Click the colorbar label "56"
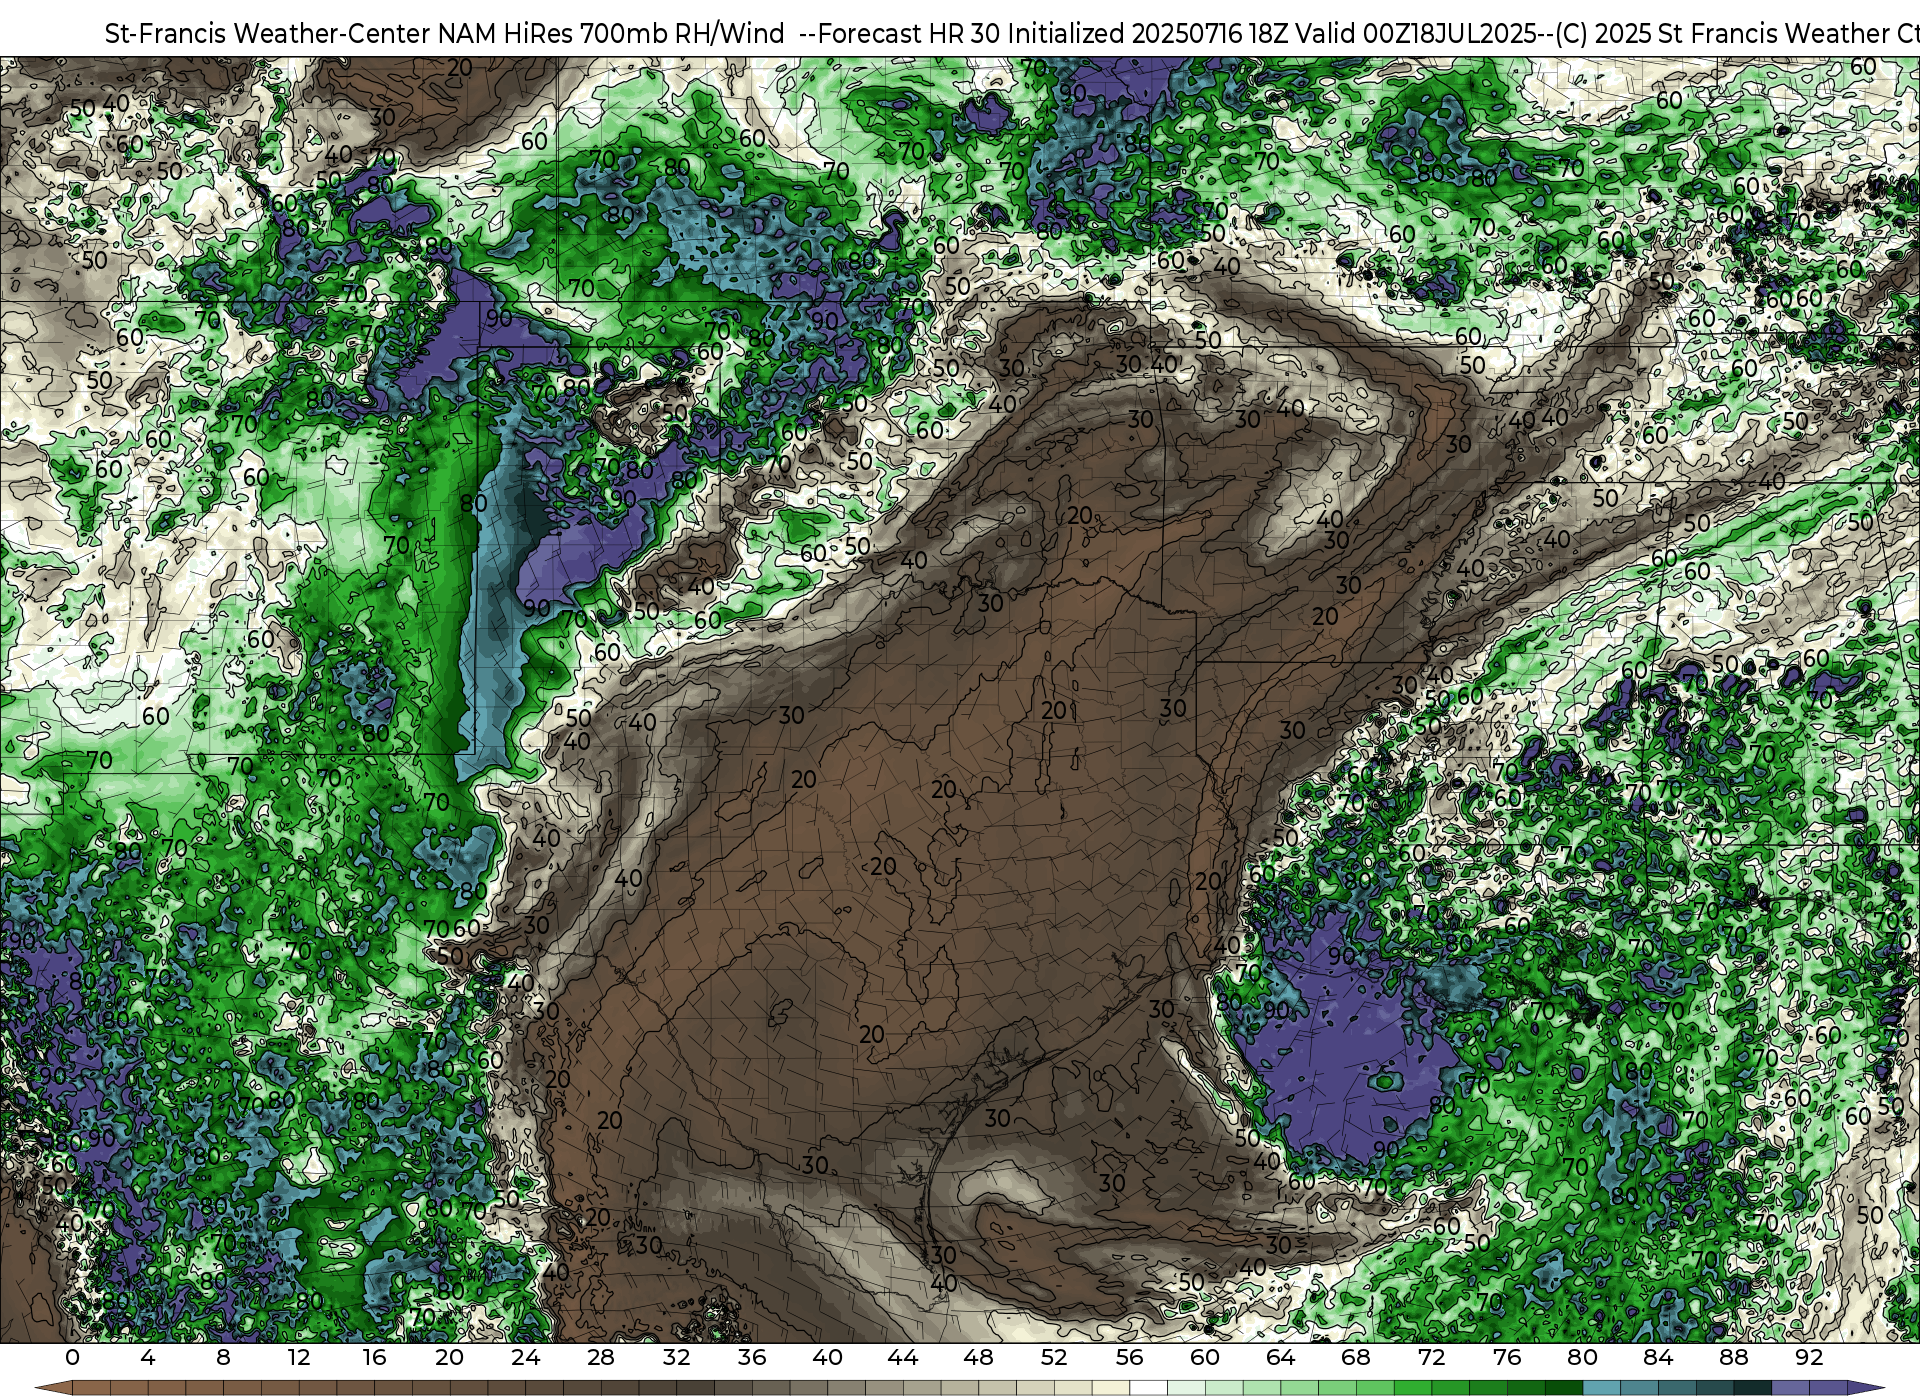Screen dimensions: 1920x1400 coord(1130,1357)
